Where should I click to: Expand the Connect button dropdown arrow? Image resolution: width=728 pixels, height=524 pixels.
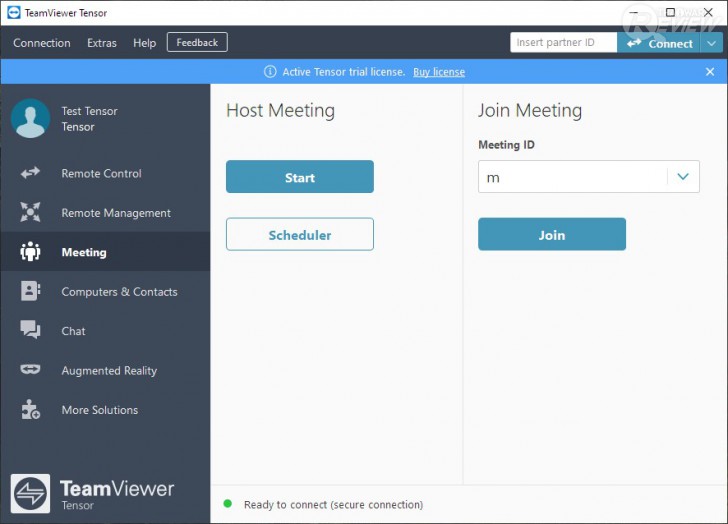[711, 43]
